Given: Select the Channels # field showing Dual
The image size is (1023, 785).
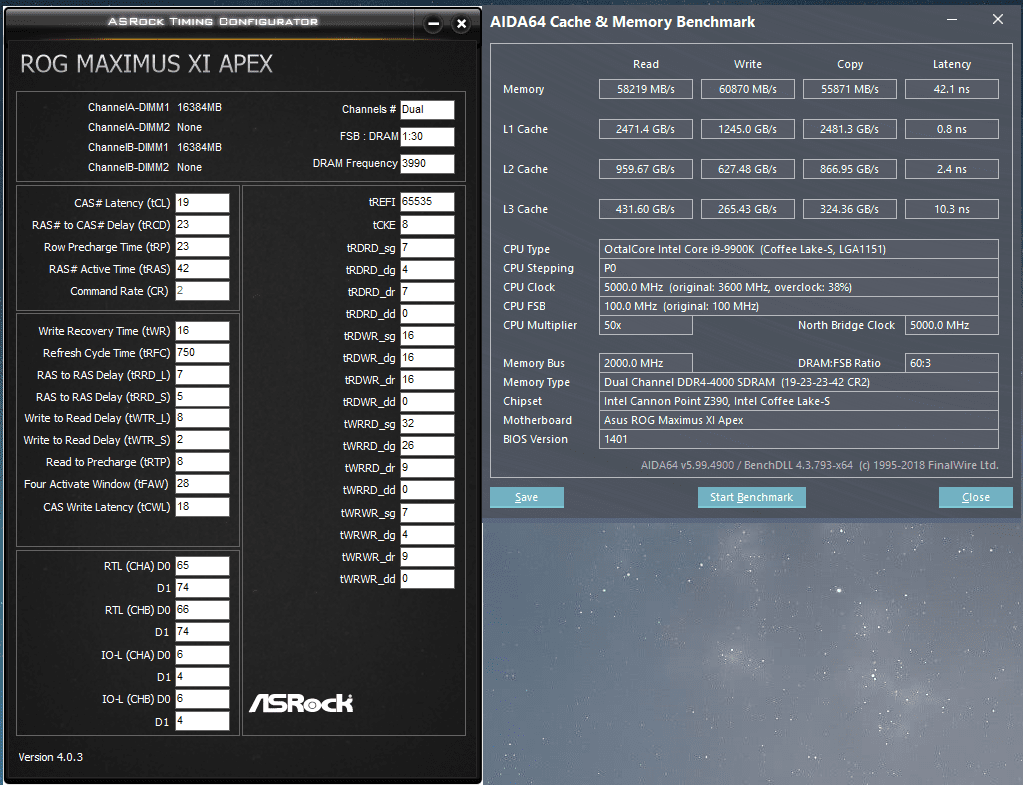Looking at the screenshot, I should [427, 110].
